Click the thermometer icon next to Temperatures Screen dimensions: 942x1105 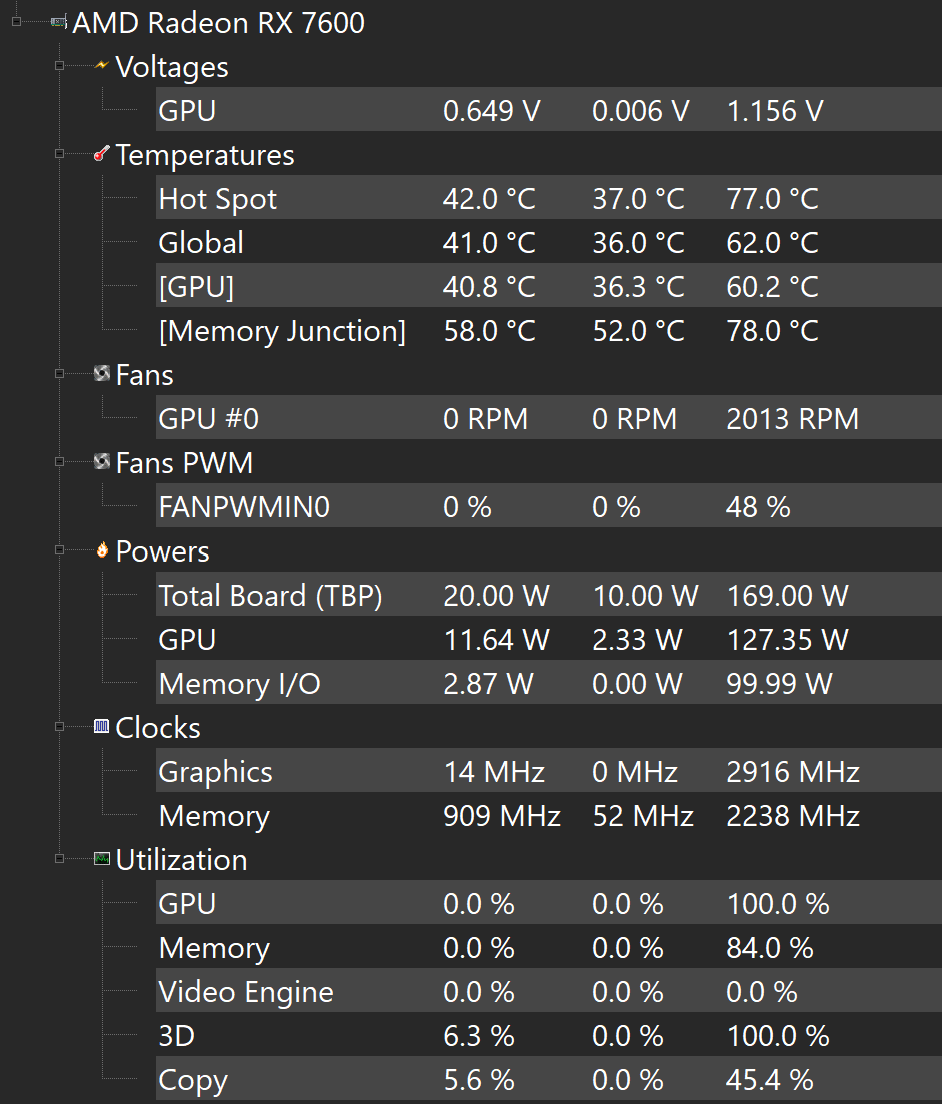[x=101, y=155]
